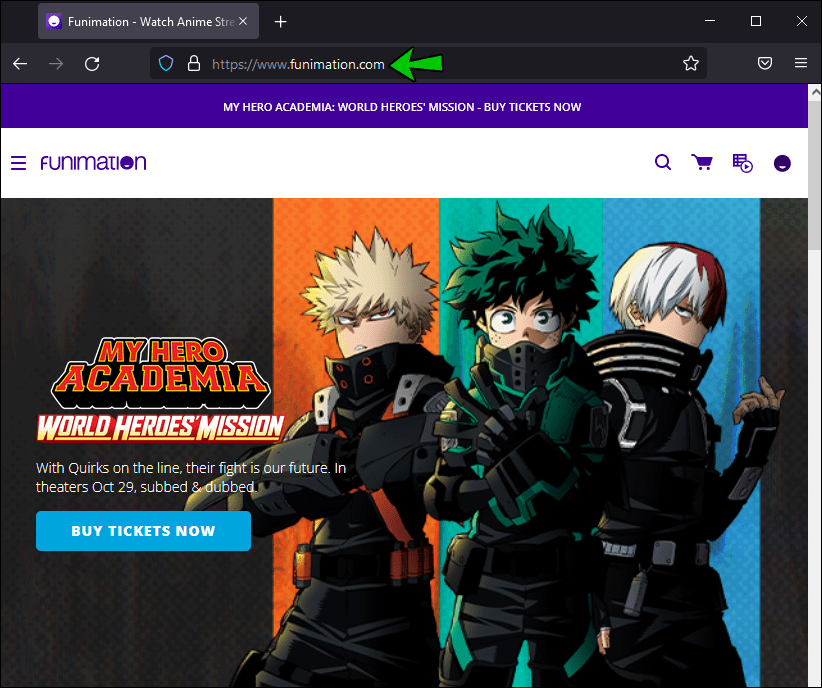Select the Funimation browser tab

tap(140, 20)
